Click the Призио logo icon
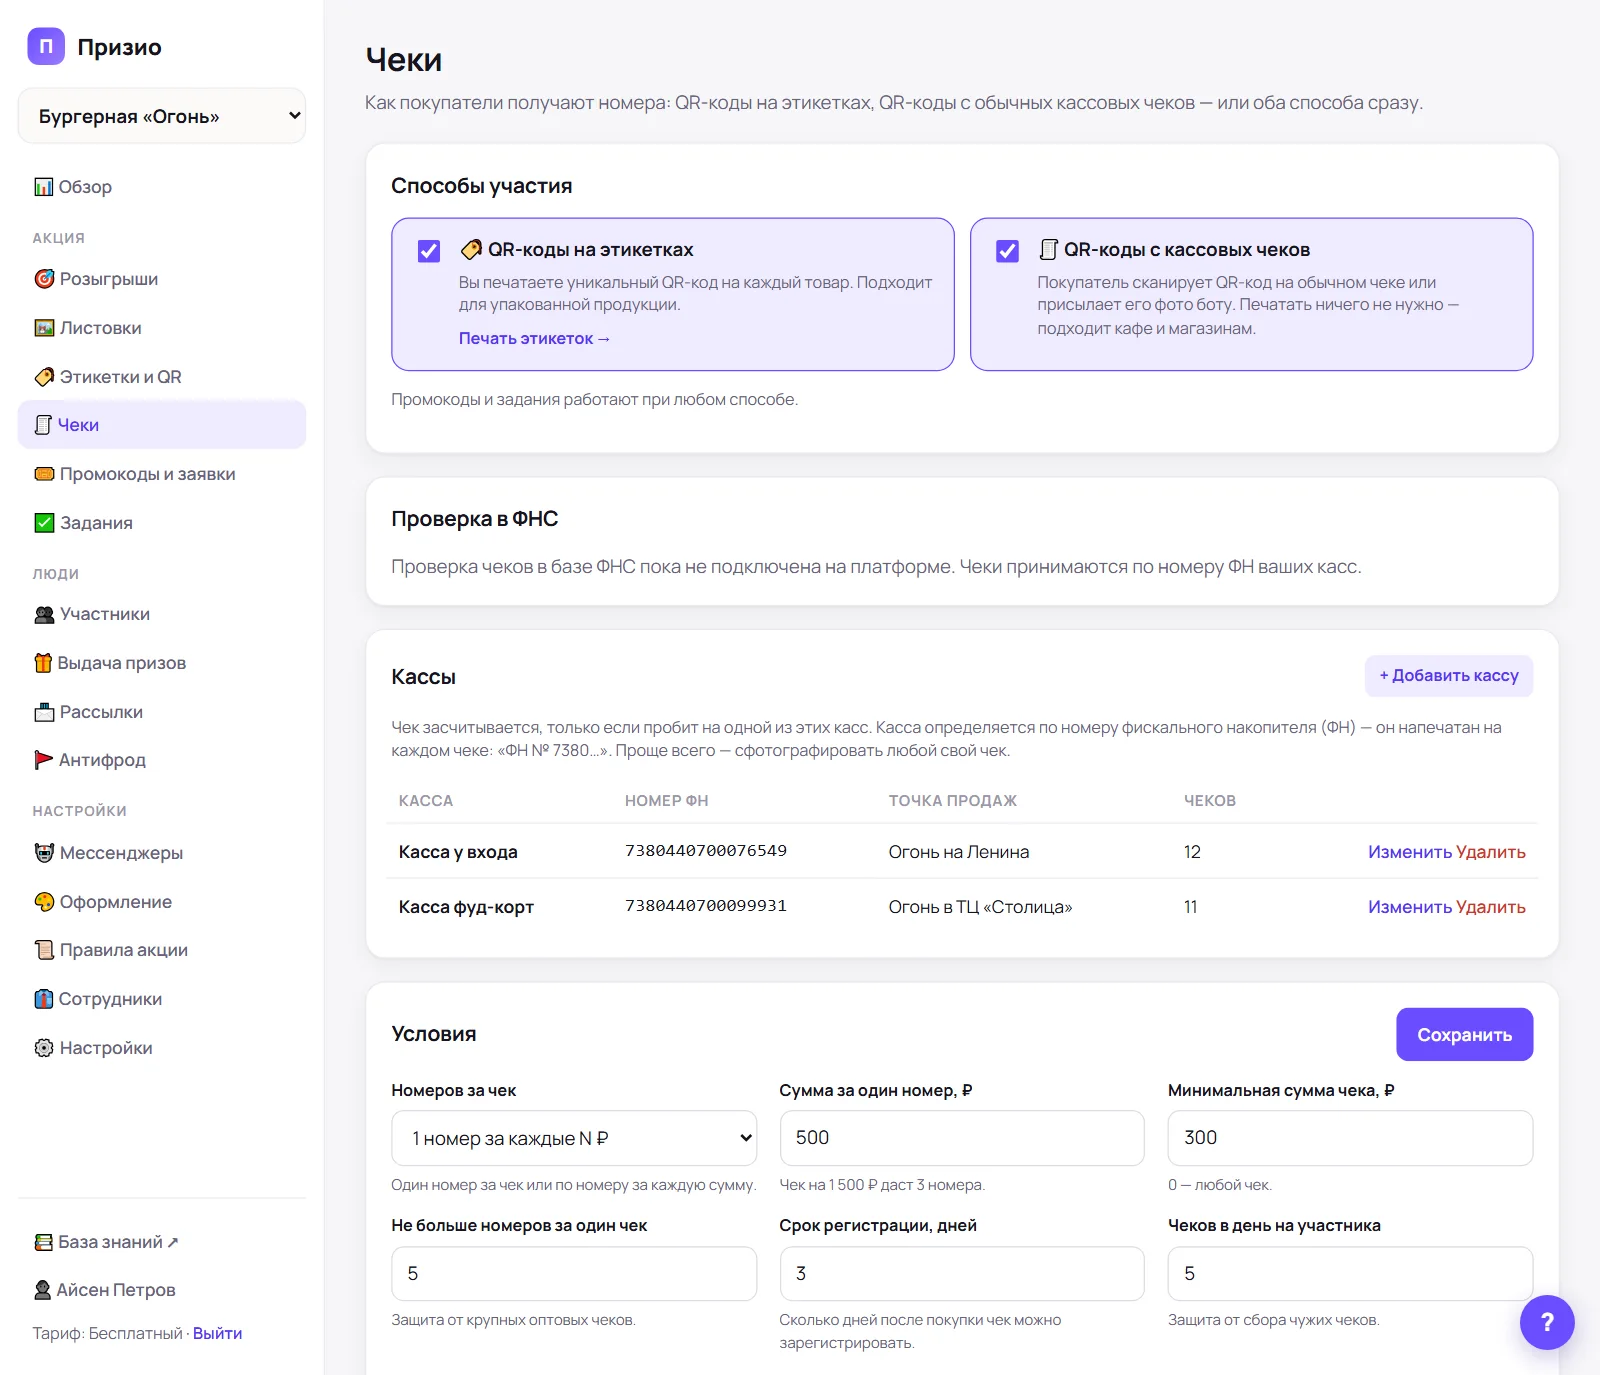The image size is (1600, 1375). pyautogui.click(x=46, y=46)
